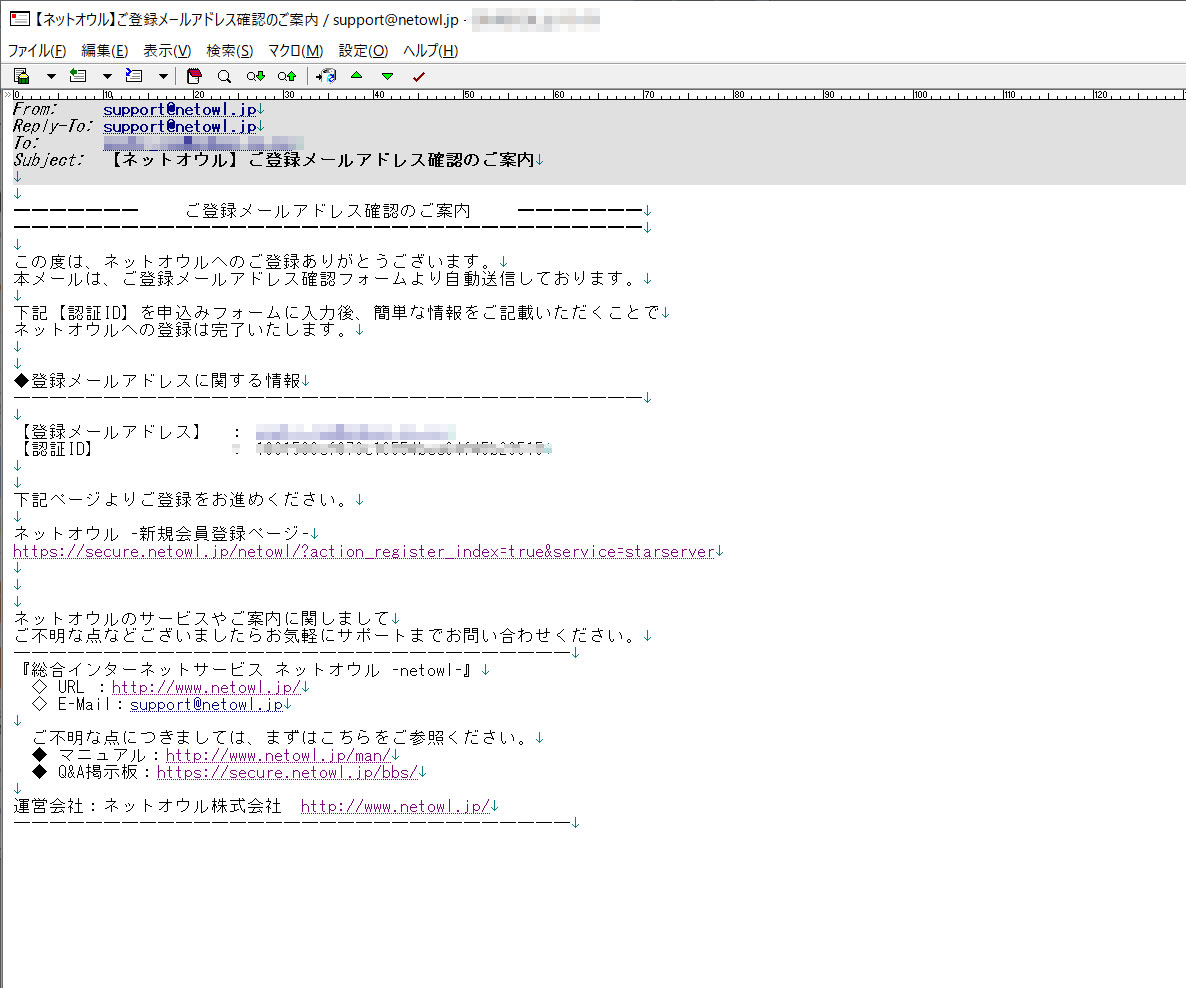Click the text 下記ページよりご登録をお進めください。
Viewport: 1186px width, 988px height.
tap(184, 499)
